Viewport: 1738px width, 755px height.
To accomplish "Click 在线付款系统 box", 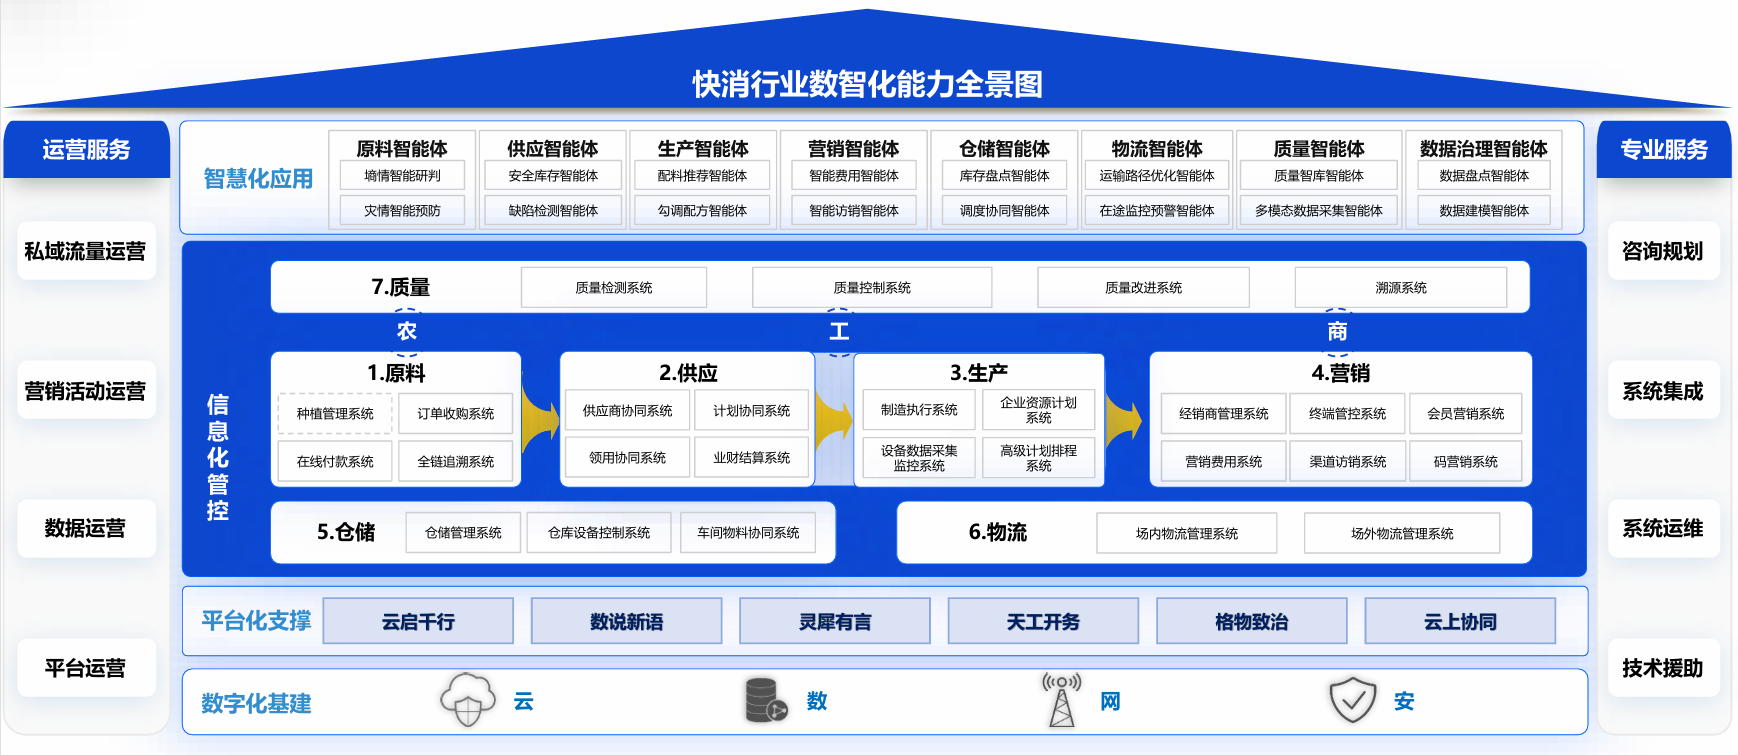I will [x=335, y=461].
